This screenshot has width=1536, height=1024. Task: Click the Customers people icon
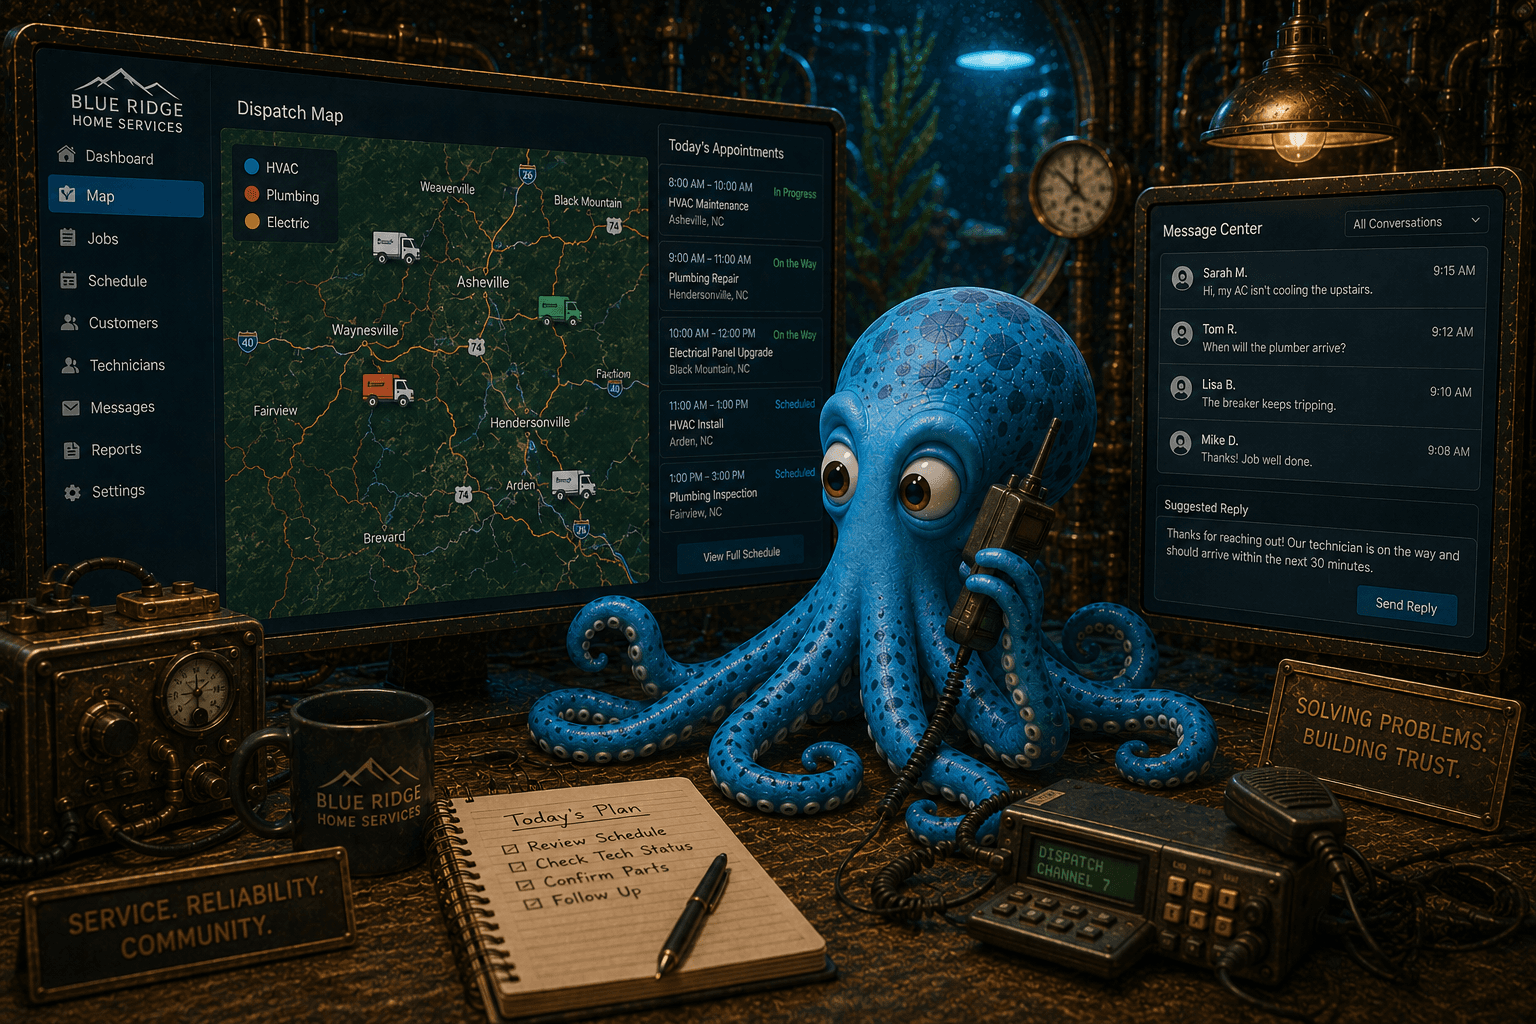click(69, 322)
